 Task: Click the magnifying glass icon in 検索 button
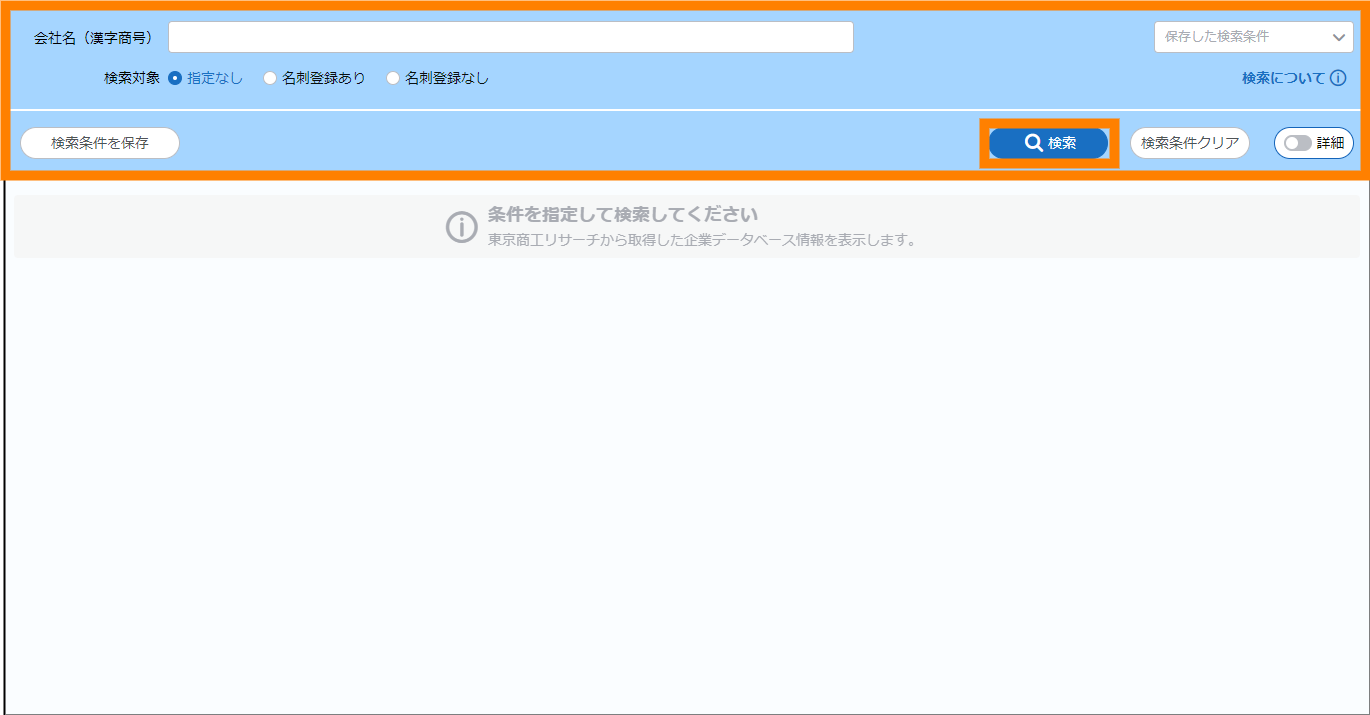tap(1034, 143)
